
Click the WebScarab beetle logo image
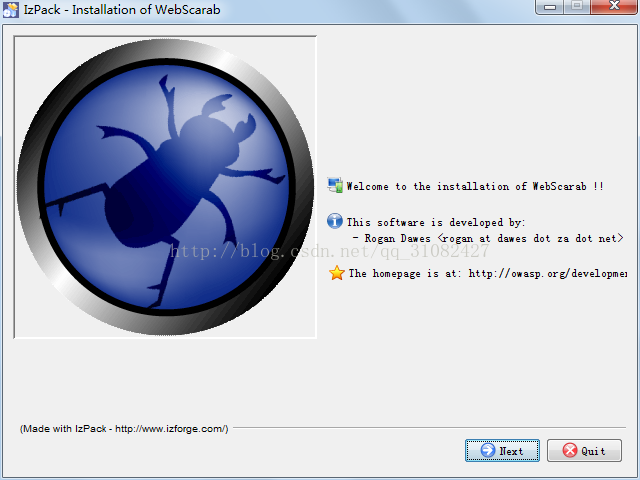[165, 187]
